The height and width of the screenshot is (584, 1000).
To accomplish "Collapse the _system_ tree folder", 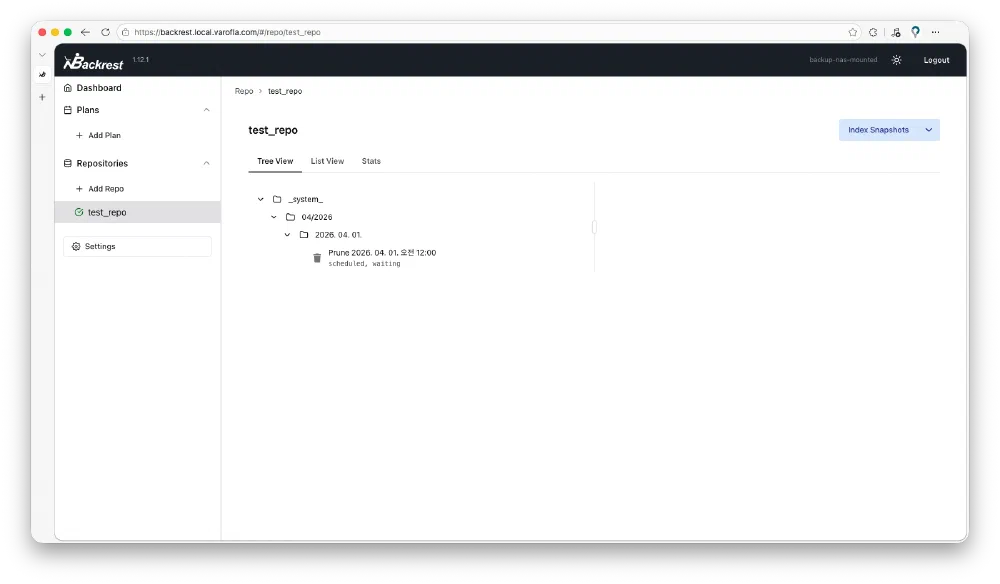I will point(261,199).
